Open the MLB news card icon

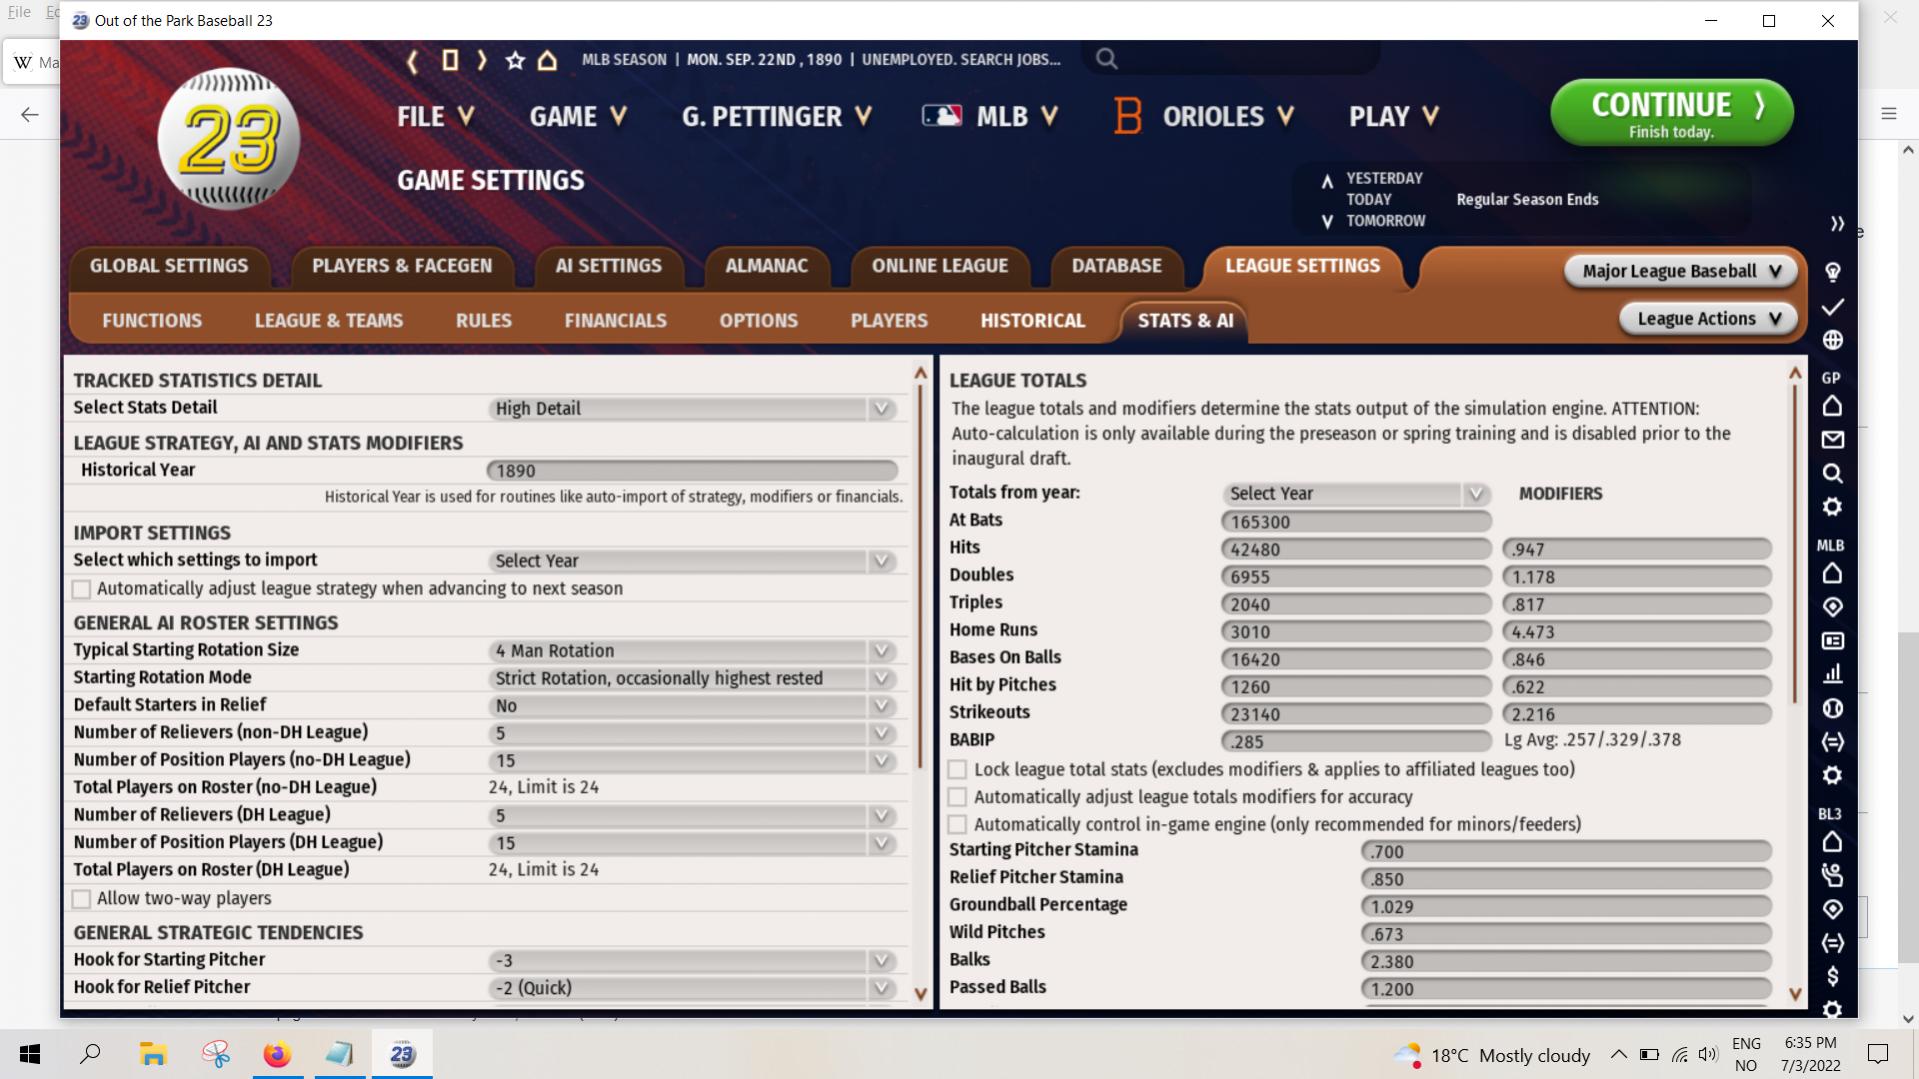click(x=1832, y=641)
